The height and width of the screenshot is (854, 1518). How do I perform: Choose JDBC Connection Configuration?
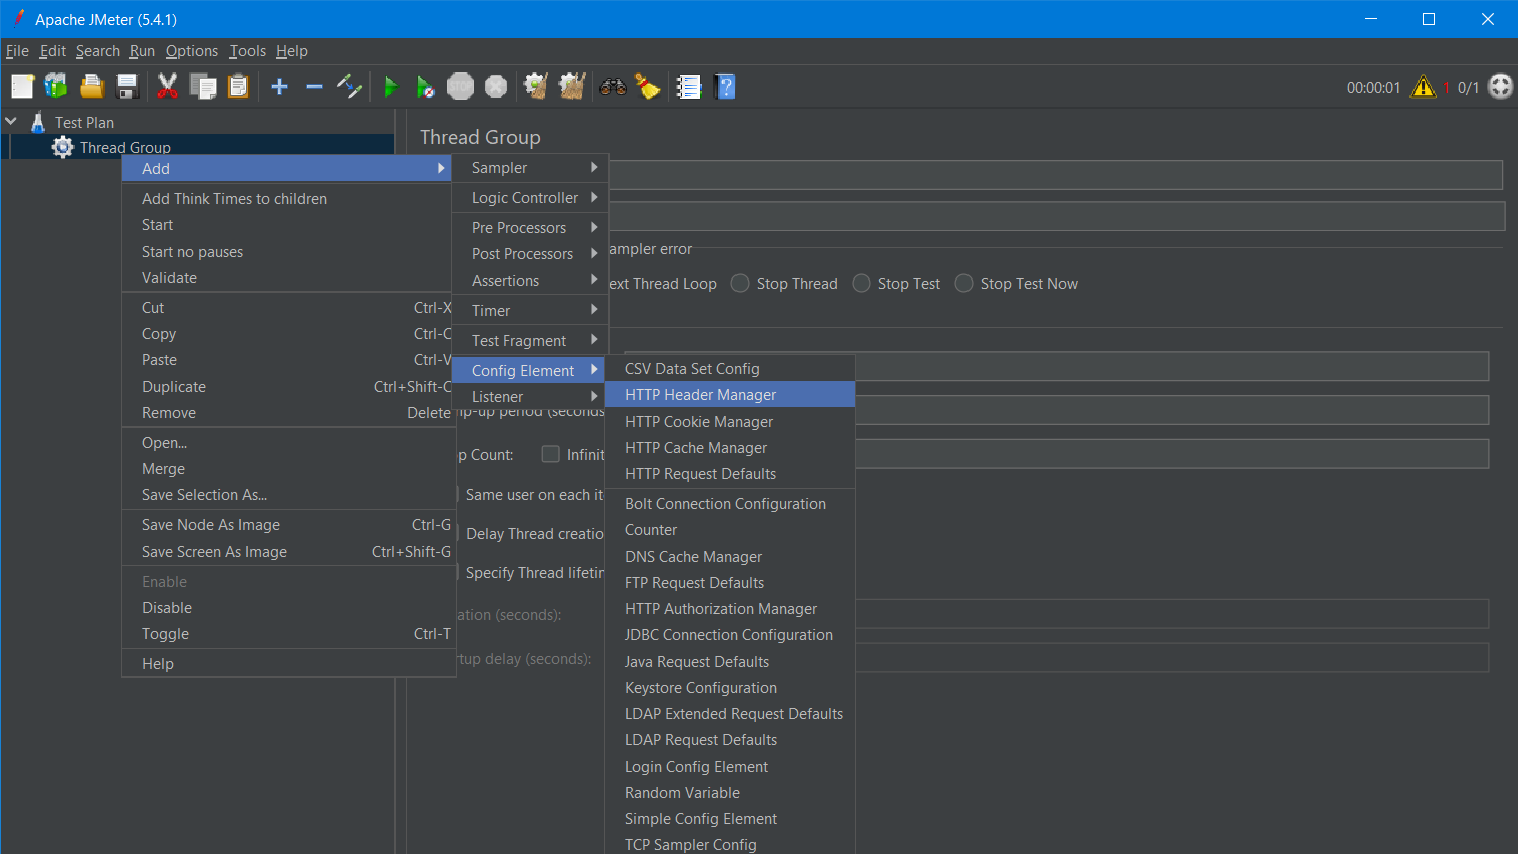coord(730,635)
